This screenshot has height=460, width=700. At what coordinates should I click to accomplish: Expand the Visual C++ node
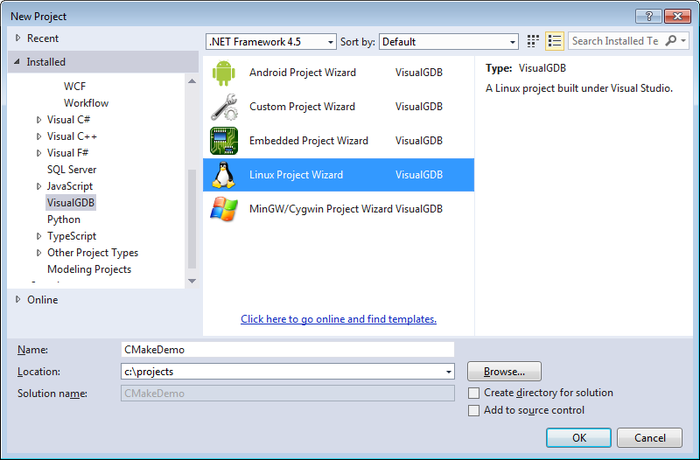(39, 136)
